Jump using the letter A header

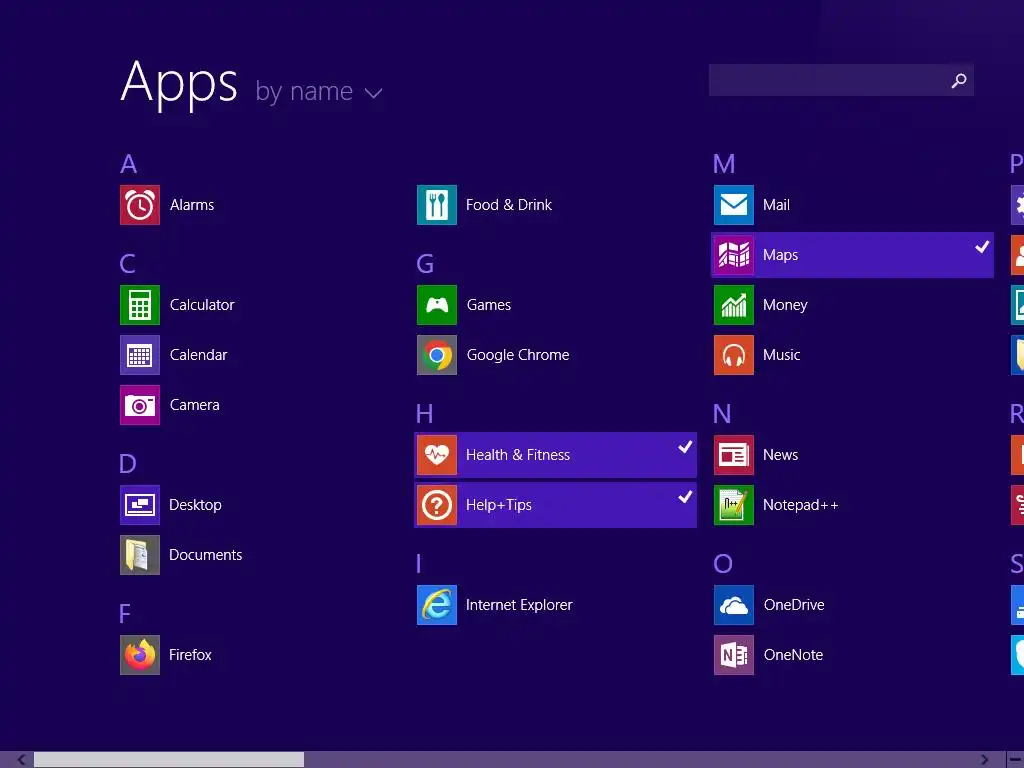click(129, 164)
